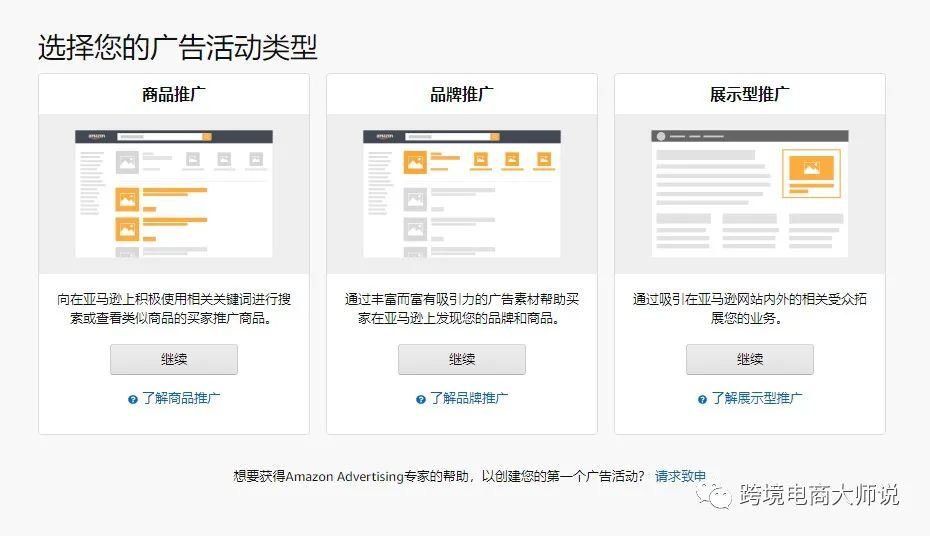Click description text starting 通过丰富而富有吸引力
Image resolution: width=930 pixels, height=536 pixels.
pyautogui.click(x=461, y=308)
